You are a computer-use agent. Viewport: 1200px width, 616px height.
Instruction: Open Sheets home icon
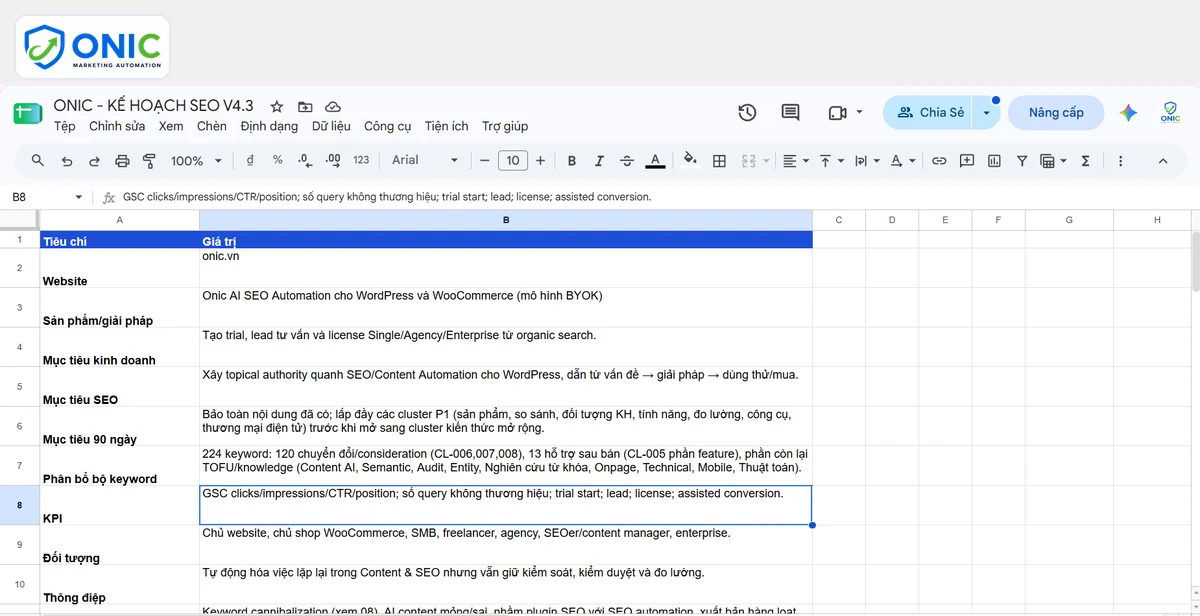point(28,113)
